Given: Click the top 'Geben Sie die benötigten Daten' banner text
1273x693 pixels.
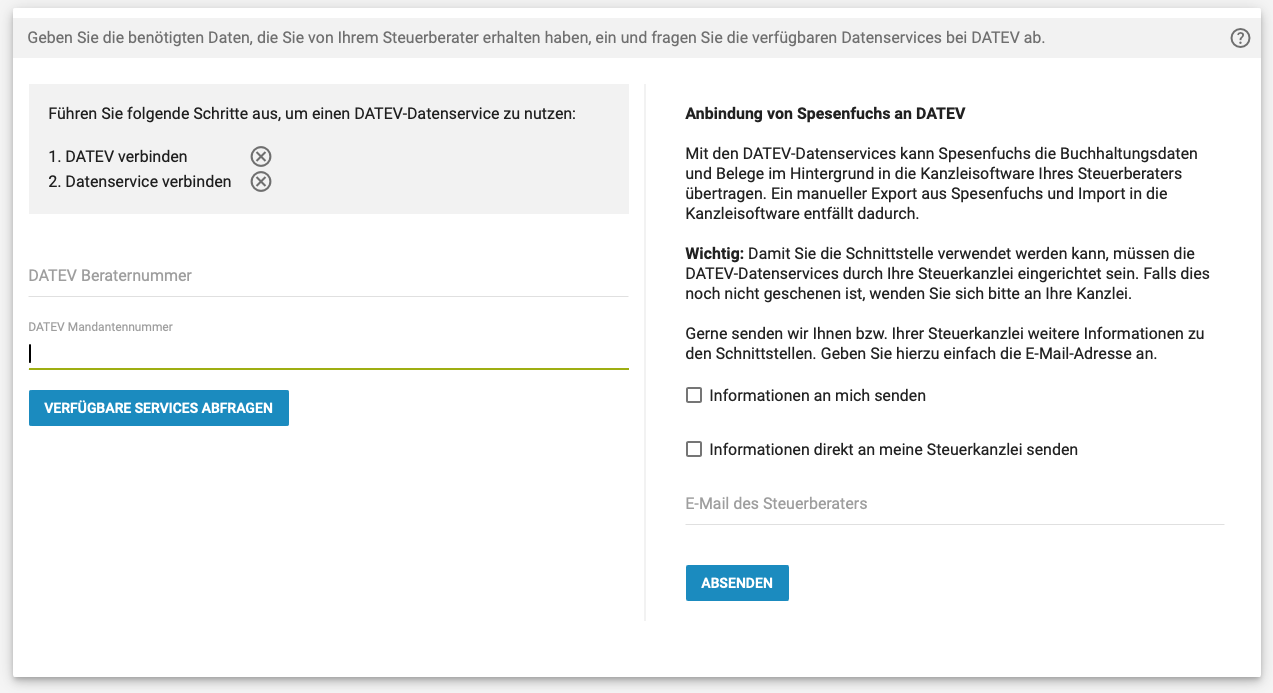Looking at the screenshot, I should [536, 38].
